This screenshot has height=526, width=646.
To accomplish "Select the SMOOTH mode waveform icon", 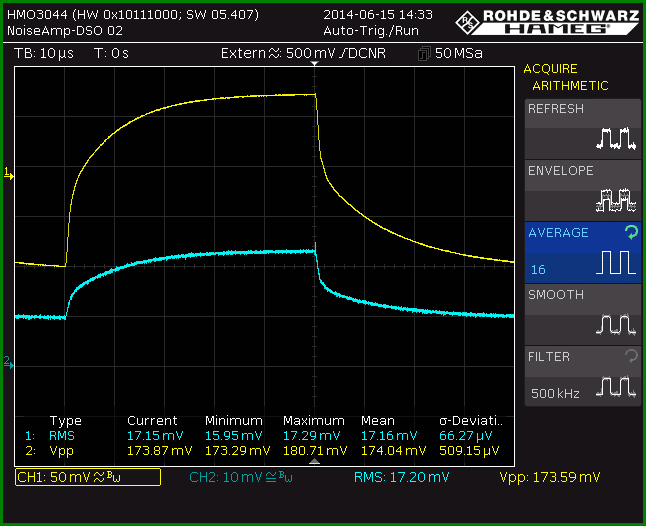I will click(x=616, y=325).
